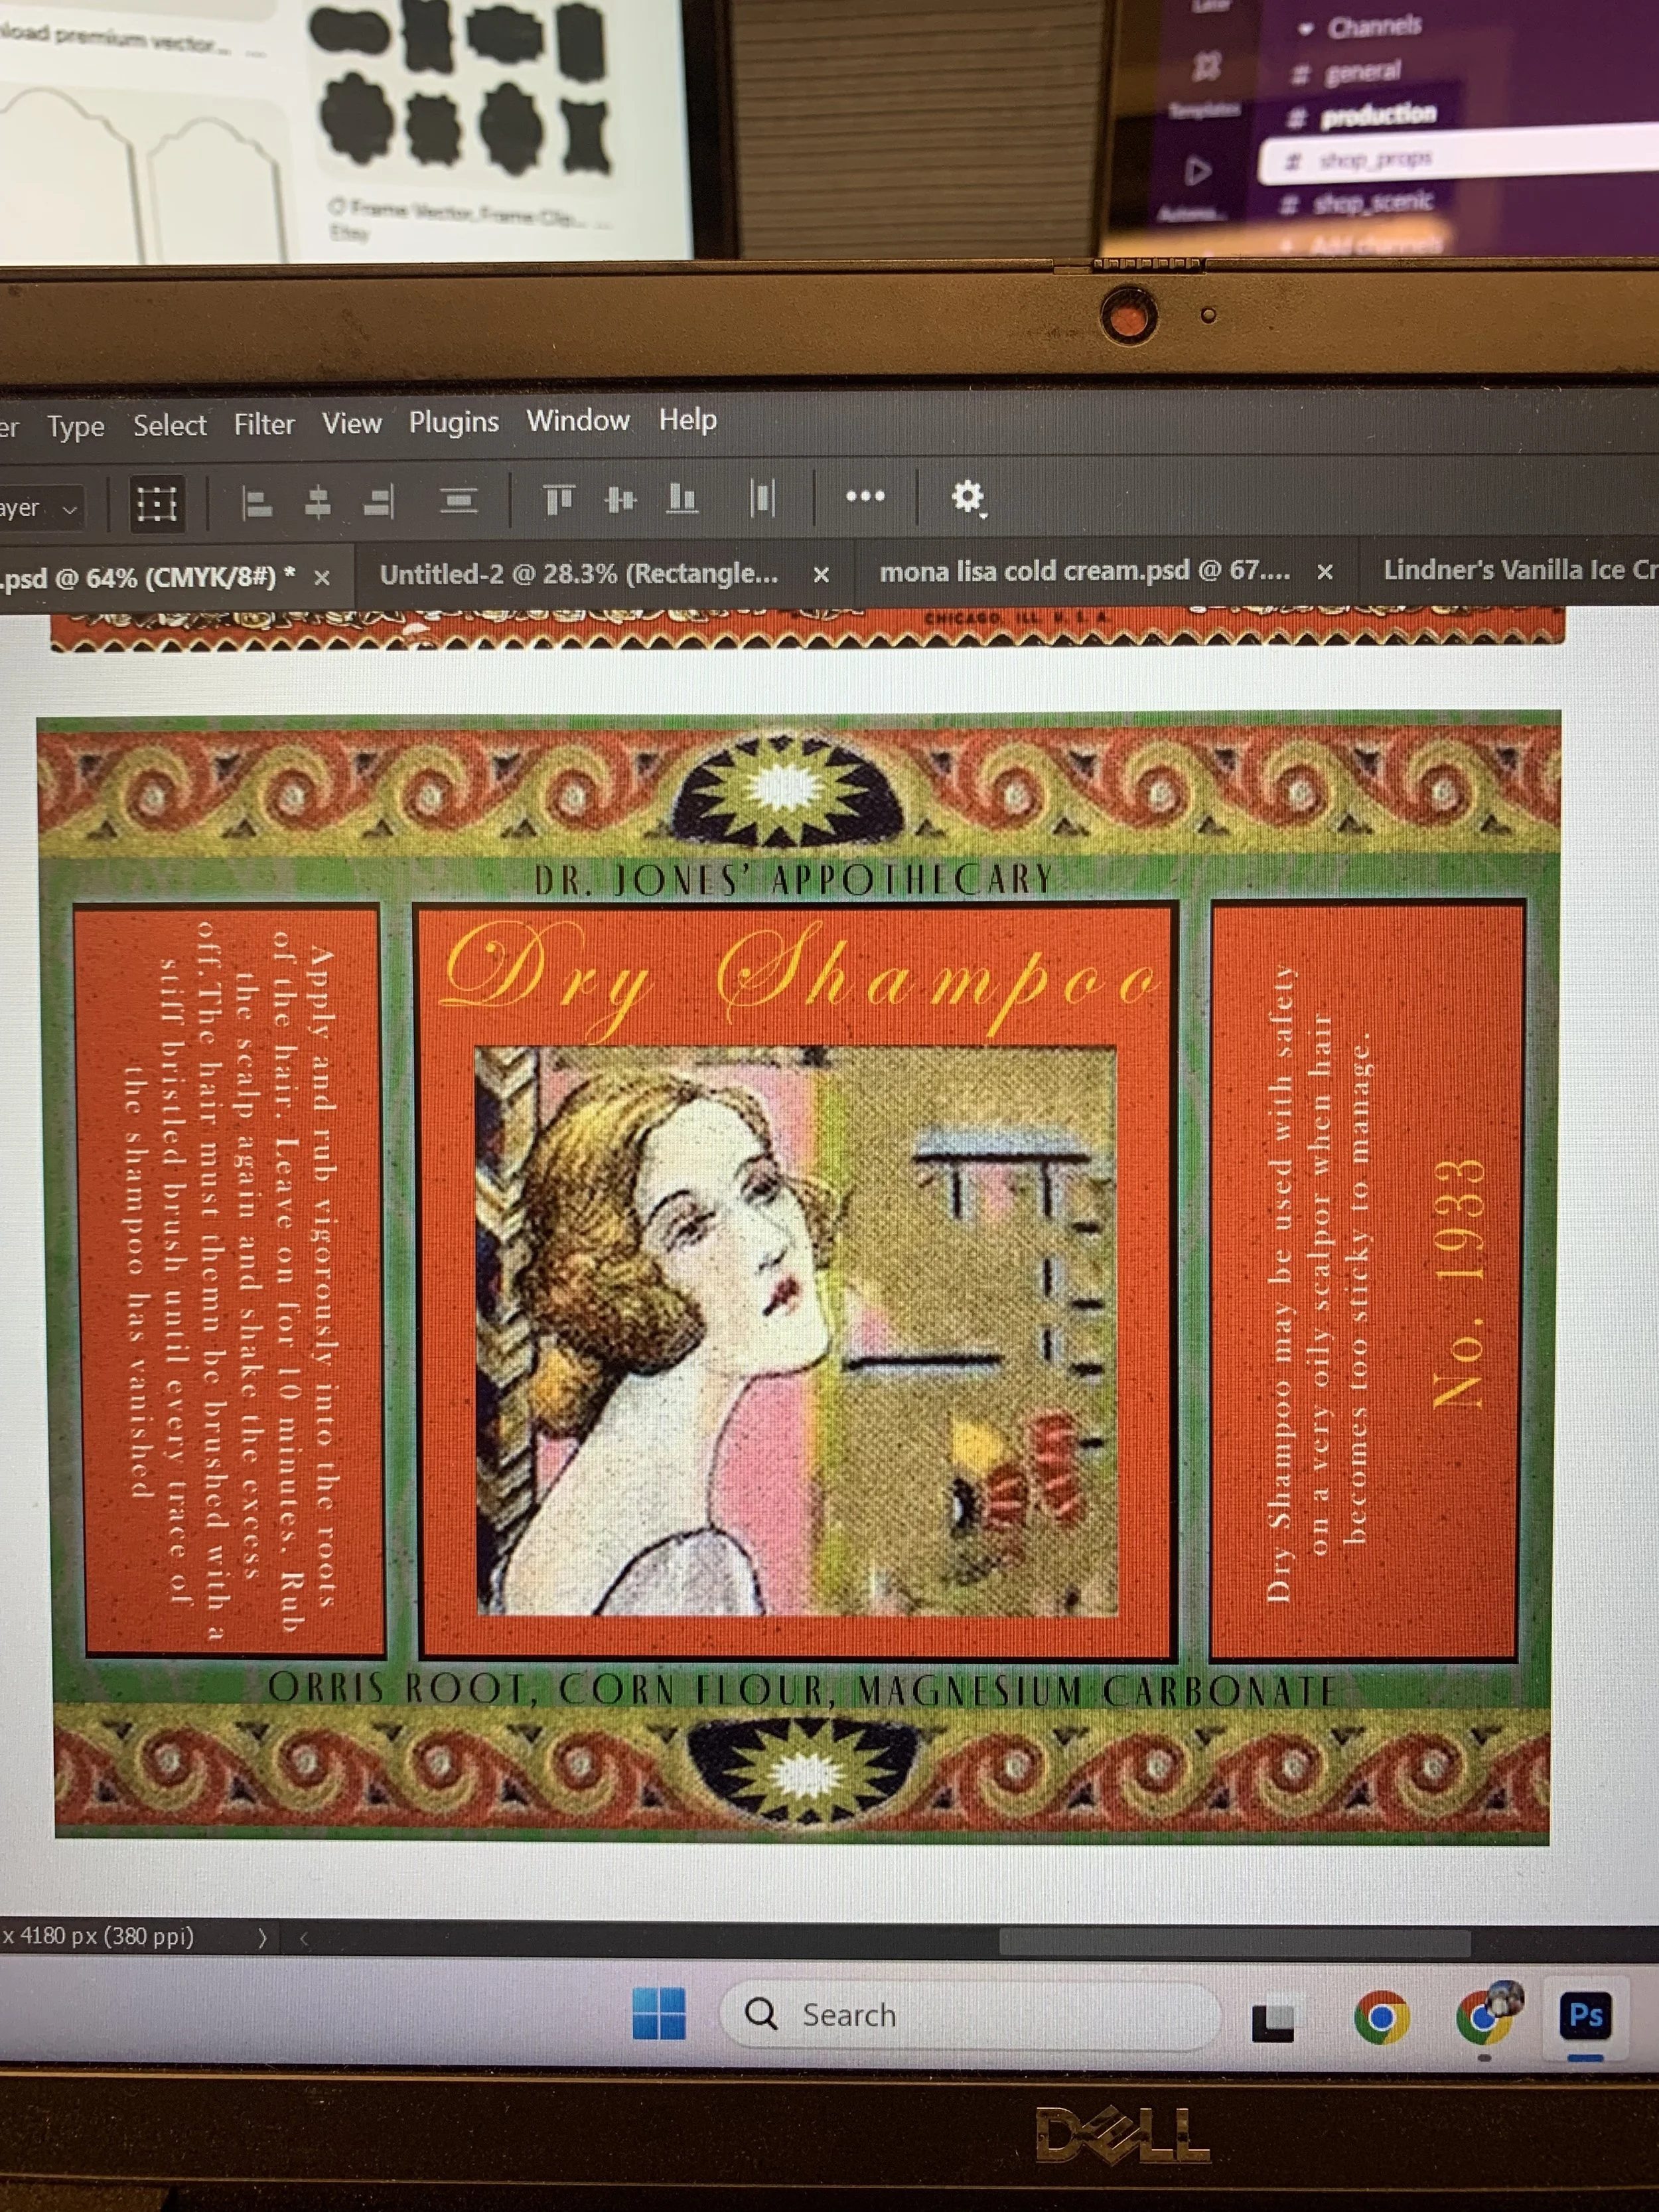Open the Plugins menu
The width and height of the screenshot is (1659, 2212).
pyautogui.click(x=453, y=422)
